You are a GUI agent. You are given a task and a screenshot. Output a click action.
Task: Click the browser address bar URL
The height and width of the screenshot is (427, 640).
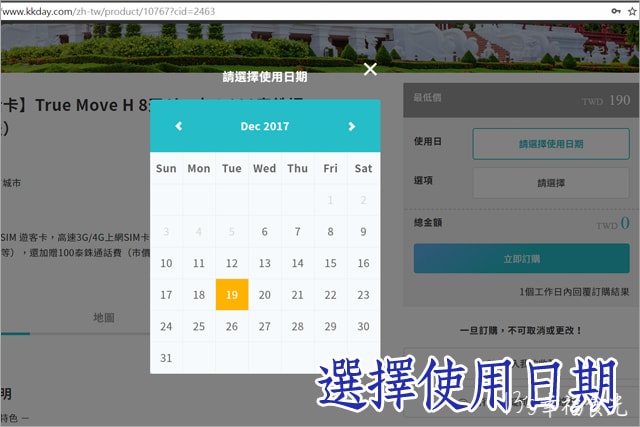tap(108, 11)
